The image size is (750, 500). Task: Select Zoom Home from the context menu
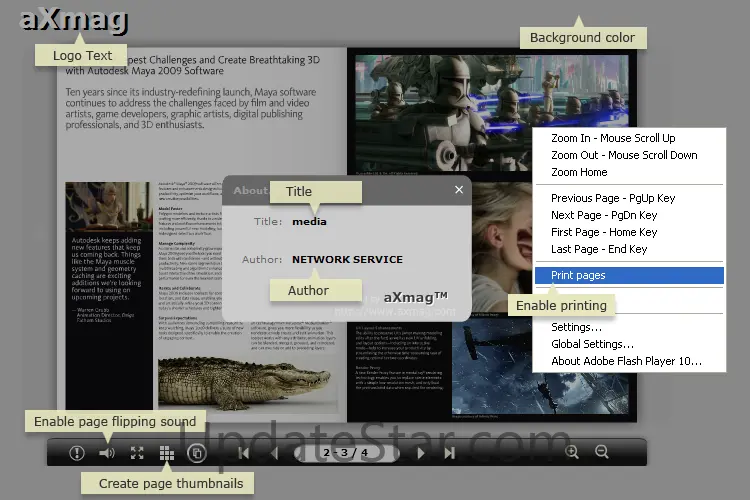tap(579, 172)
